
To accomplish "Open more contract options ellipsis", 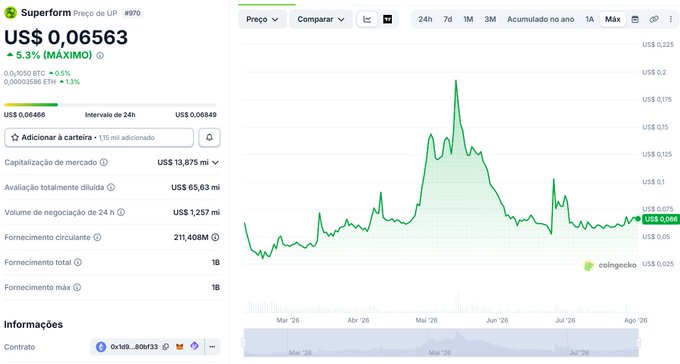I will coord(212,347).
